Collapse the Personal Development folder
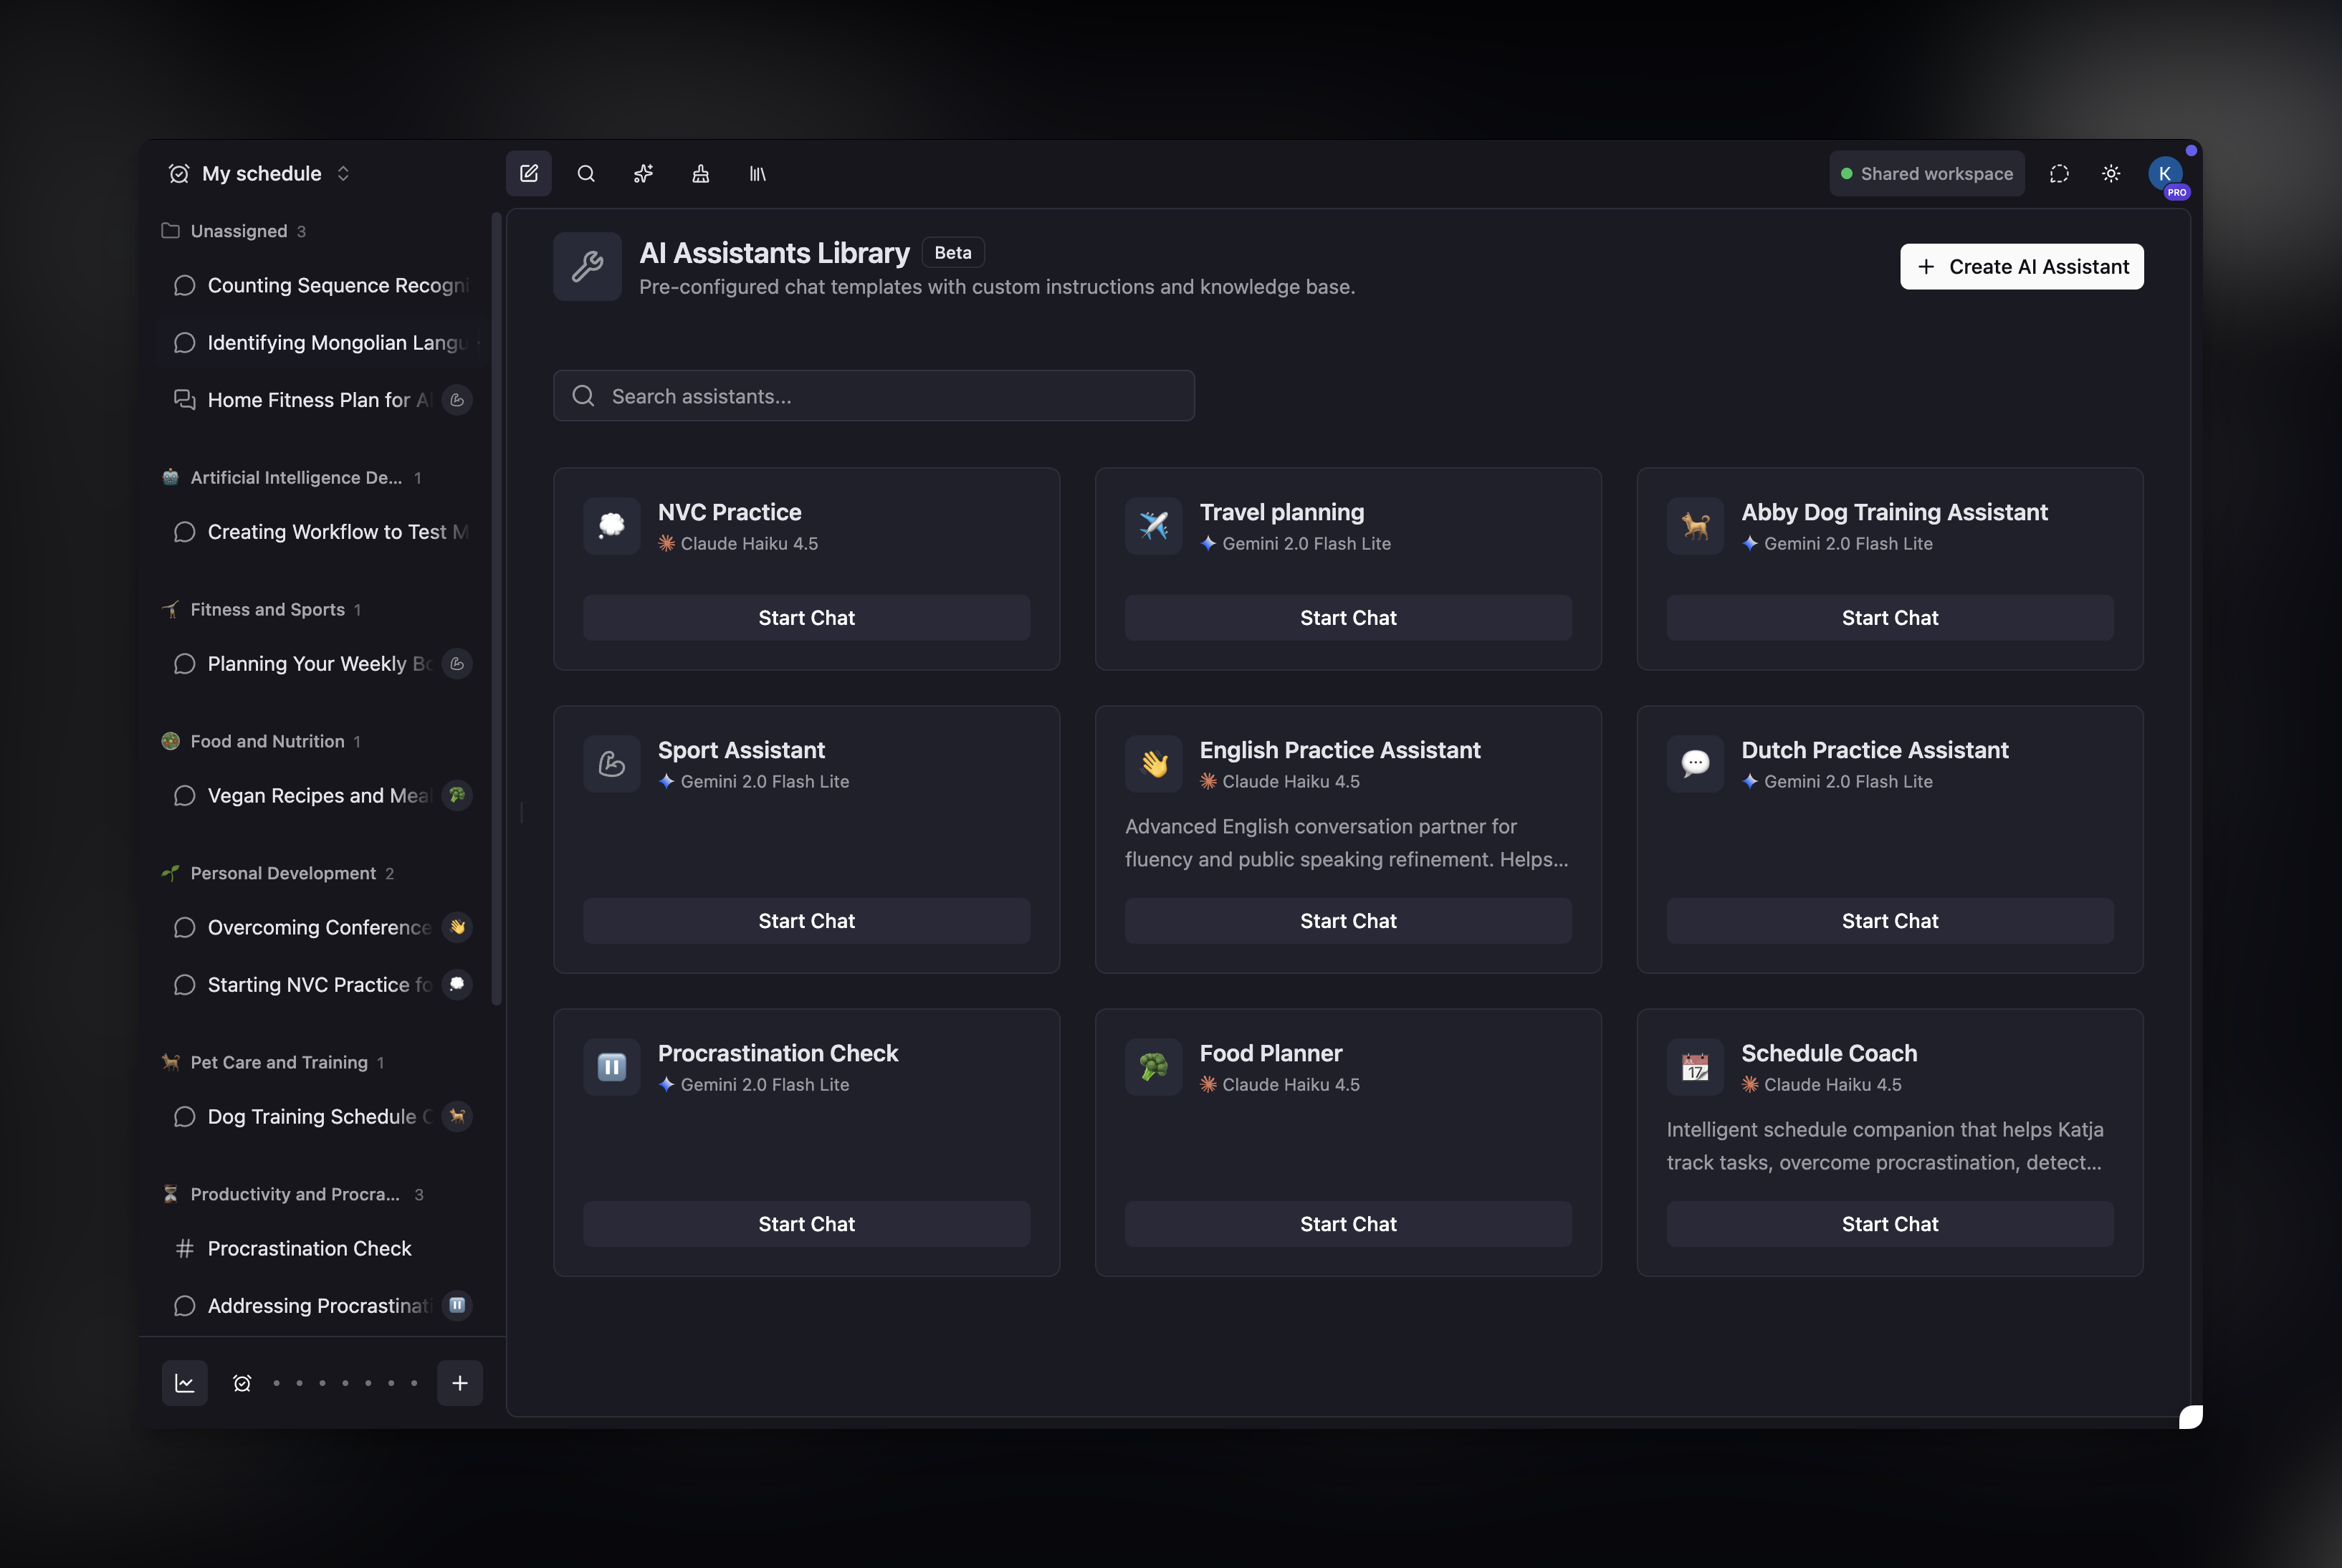This screenshot has height=1568, width=2342. coord(278,873)
